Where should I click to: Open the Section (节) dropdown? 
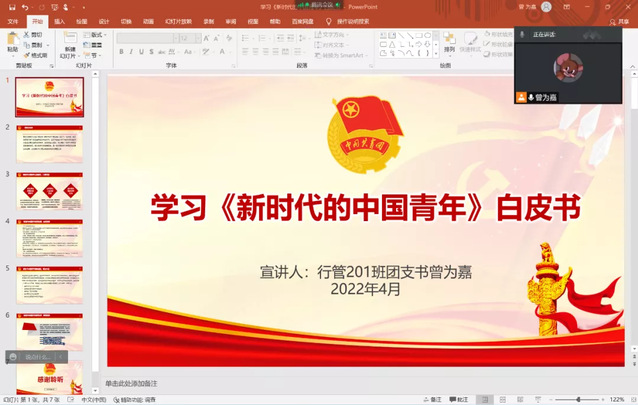[92, 55]
